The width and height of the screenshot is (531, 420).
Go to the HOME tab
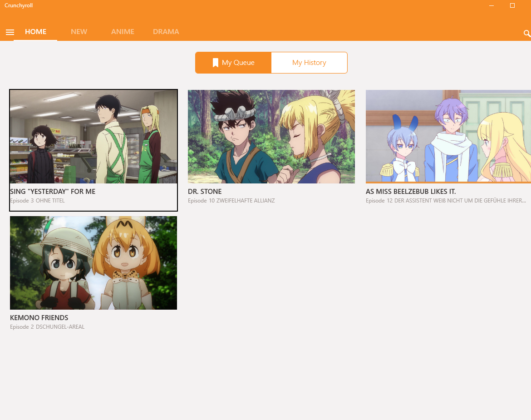pyautogui.click(x=35, y=32)
